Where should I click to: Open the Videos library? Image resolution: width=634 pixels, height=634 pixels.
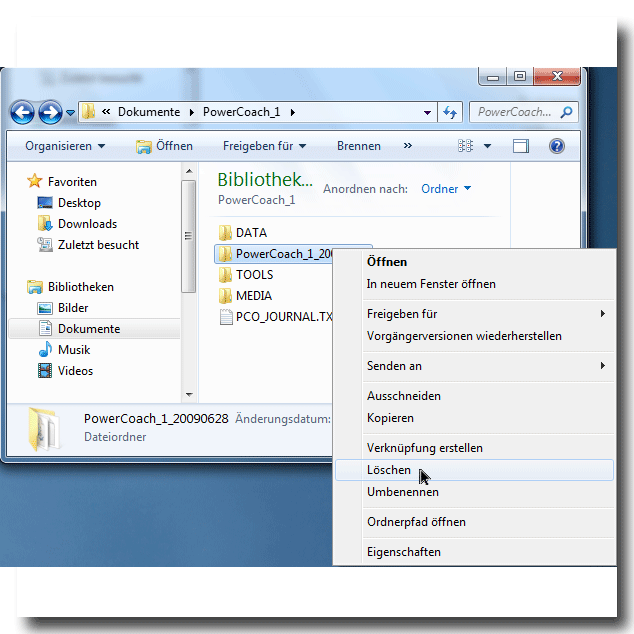click(x=65, y=371)
